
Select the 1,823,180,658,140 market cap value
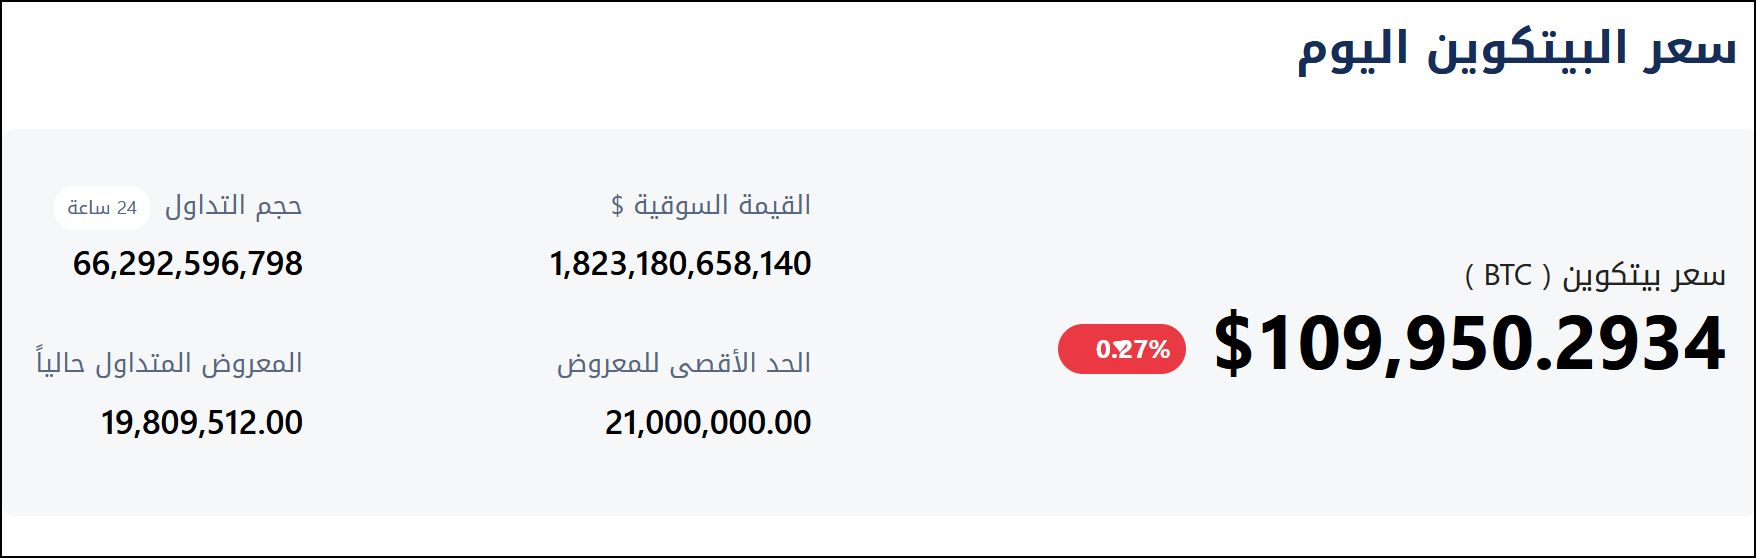click(x=680, y=264)
